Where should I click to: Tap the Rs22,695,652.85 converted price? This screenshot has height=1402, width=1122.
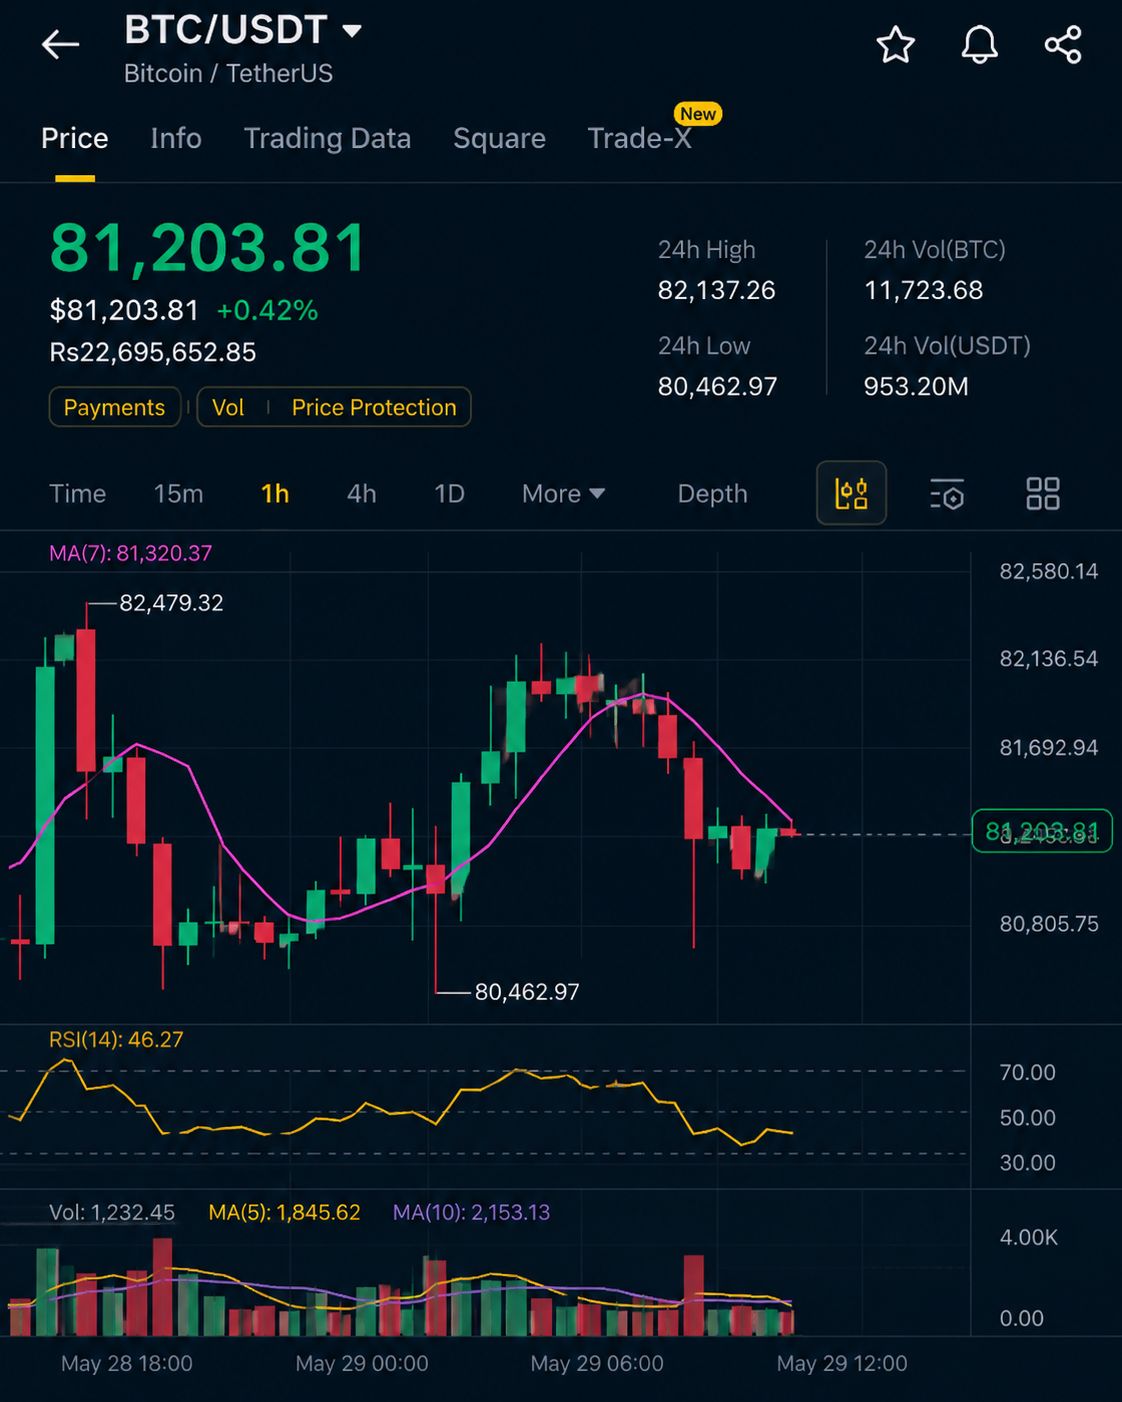click(x=153, y=352)
